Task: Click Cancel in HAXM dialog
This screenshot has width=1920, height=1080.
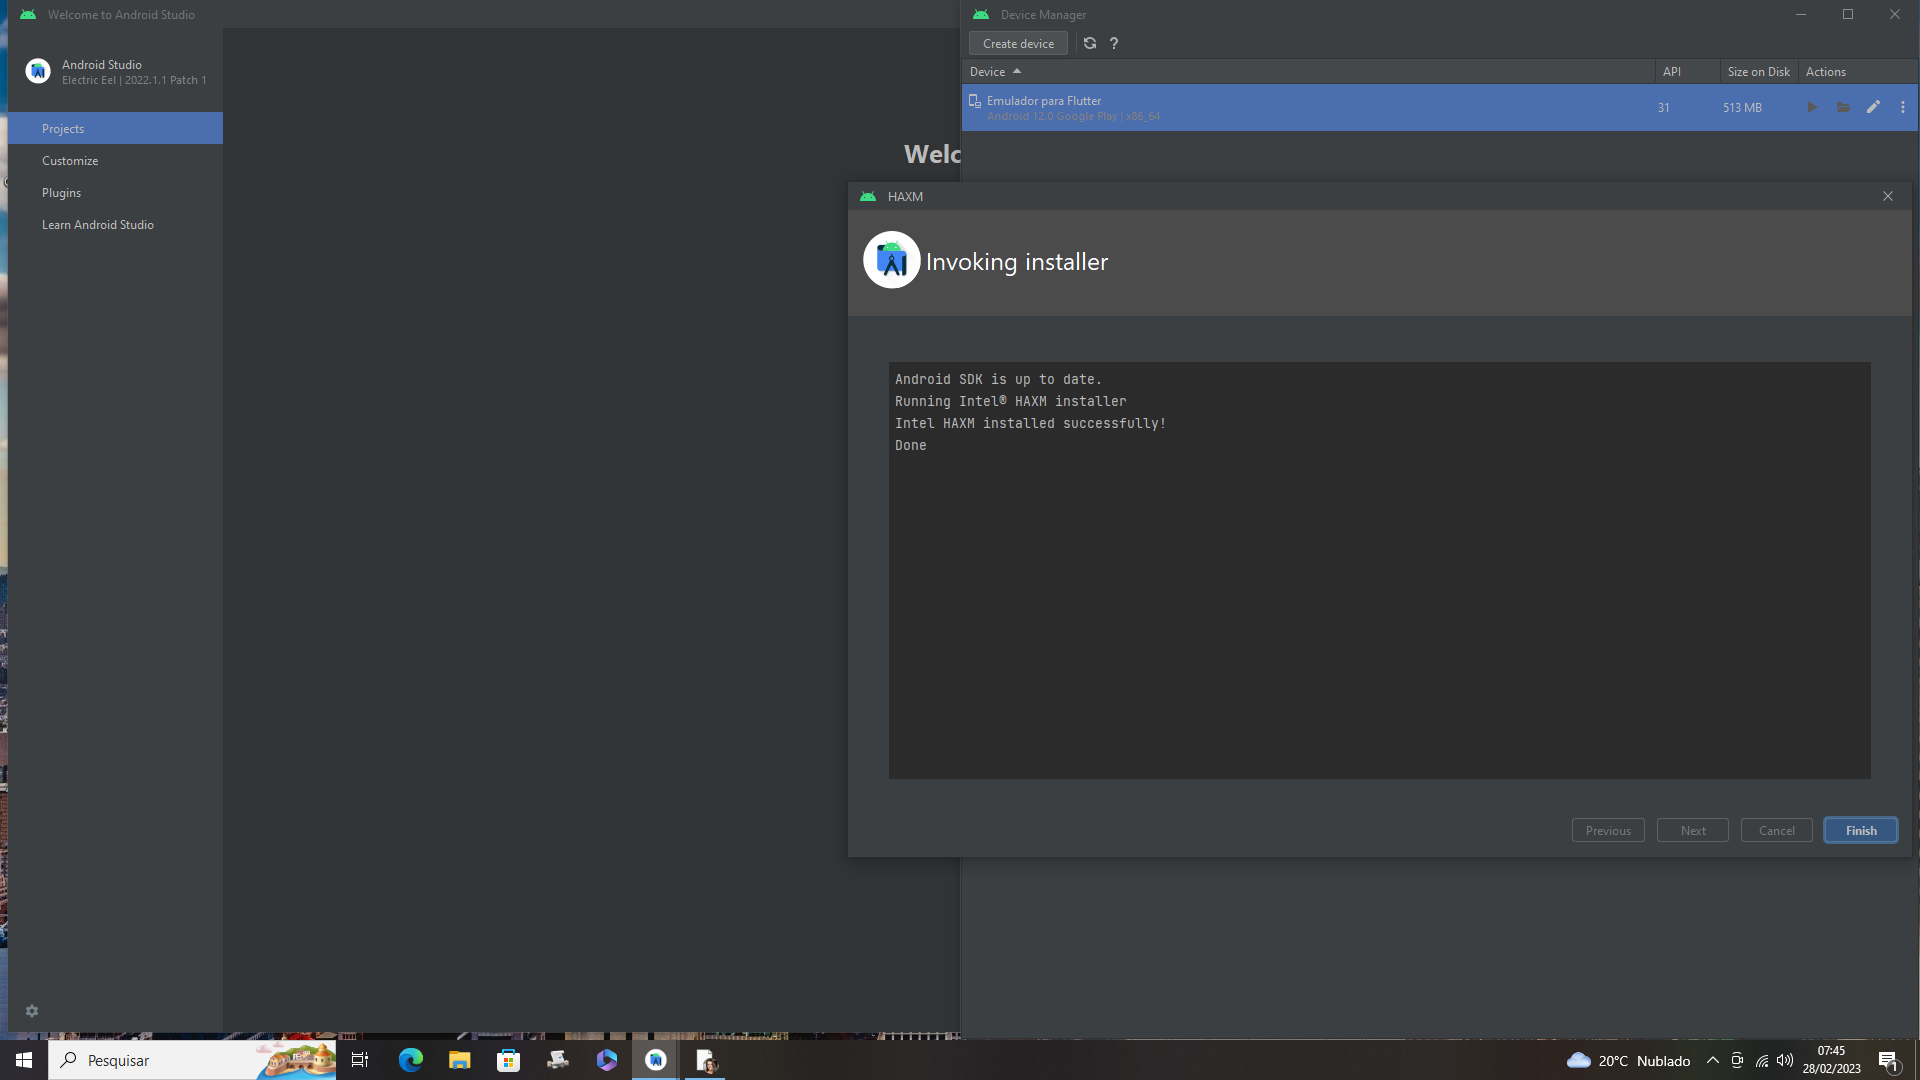Action: (x=1777, y=830)
